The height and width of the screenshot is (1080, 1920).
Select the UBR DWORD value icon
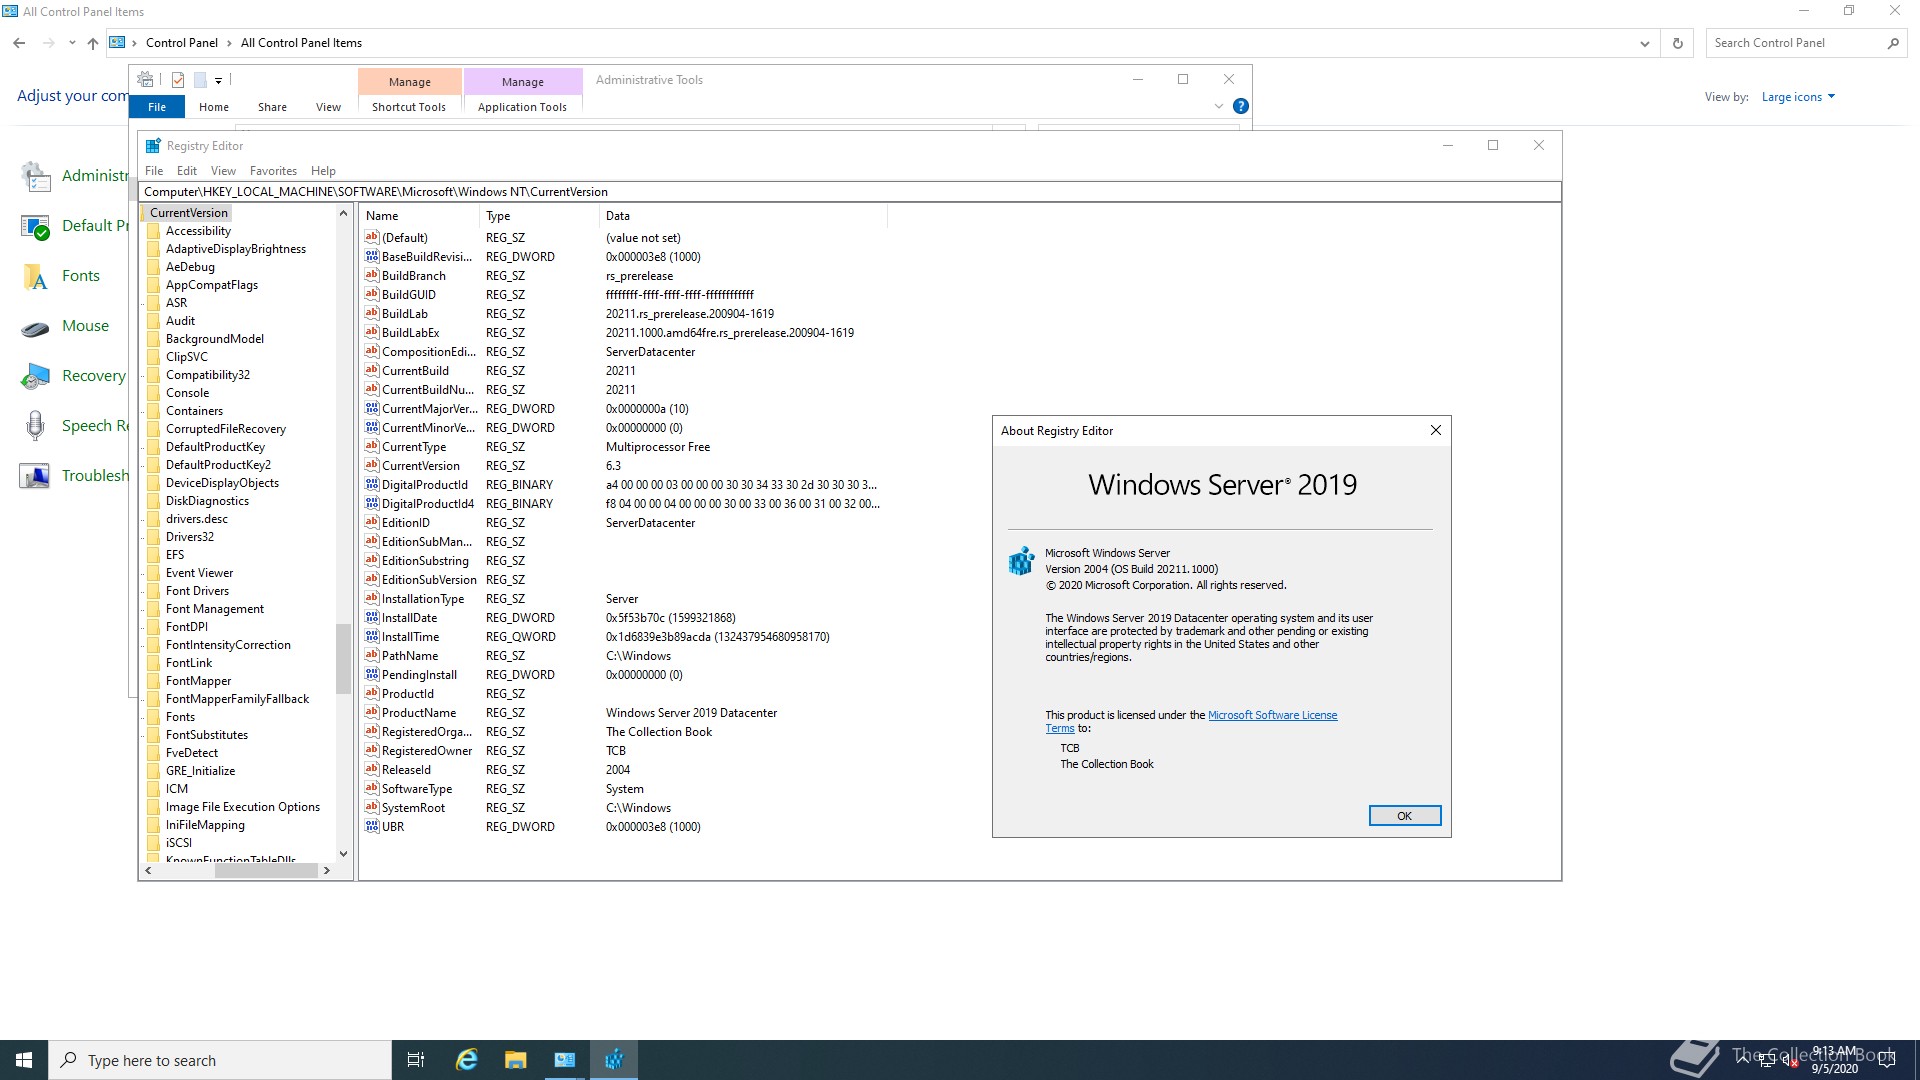click(x=372, y=826)
